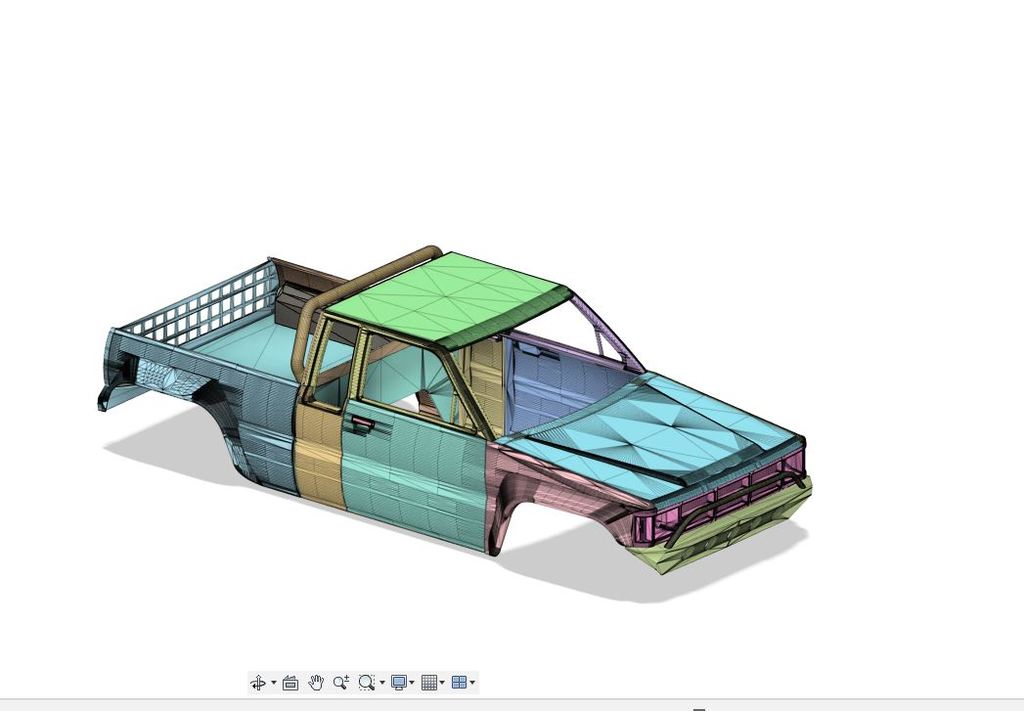Open the Fit tool dropdown menu
Viewport: 1024px width, 711px height.
[x=382, y=682]
